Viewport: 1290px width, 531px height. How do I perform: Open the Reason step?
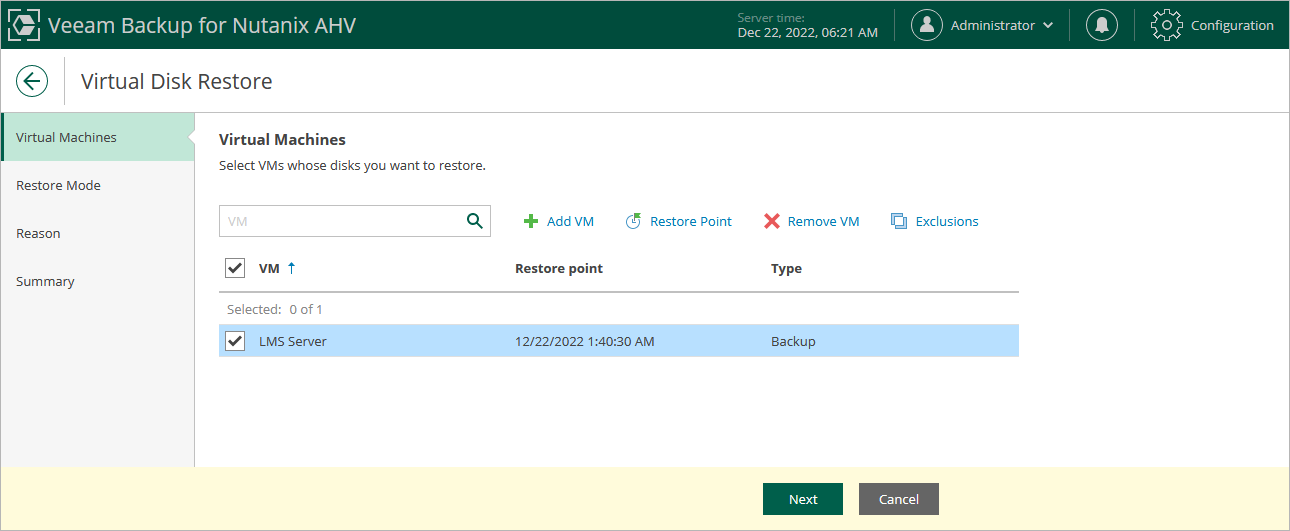[97, 233]
